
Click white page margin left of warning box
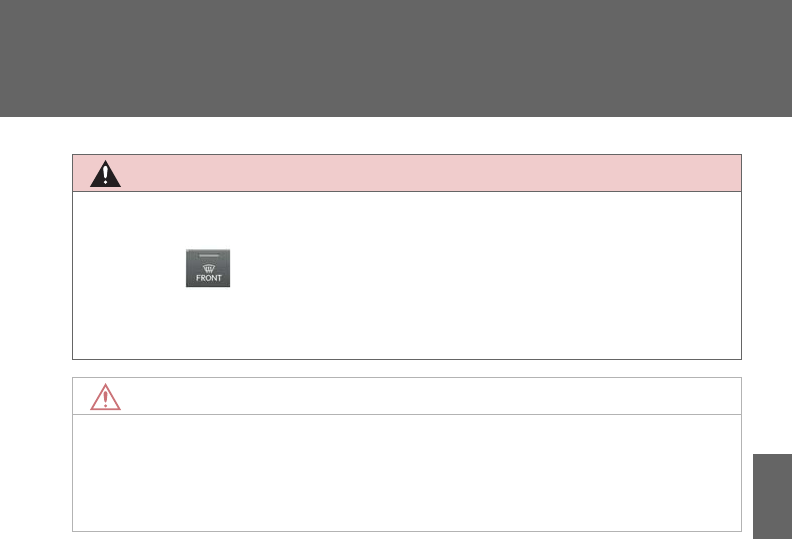click(x=36, y=257)
